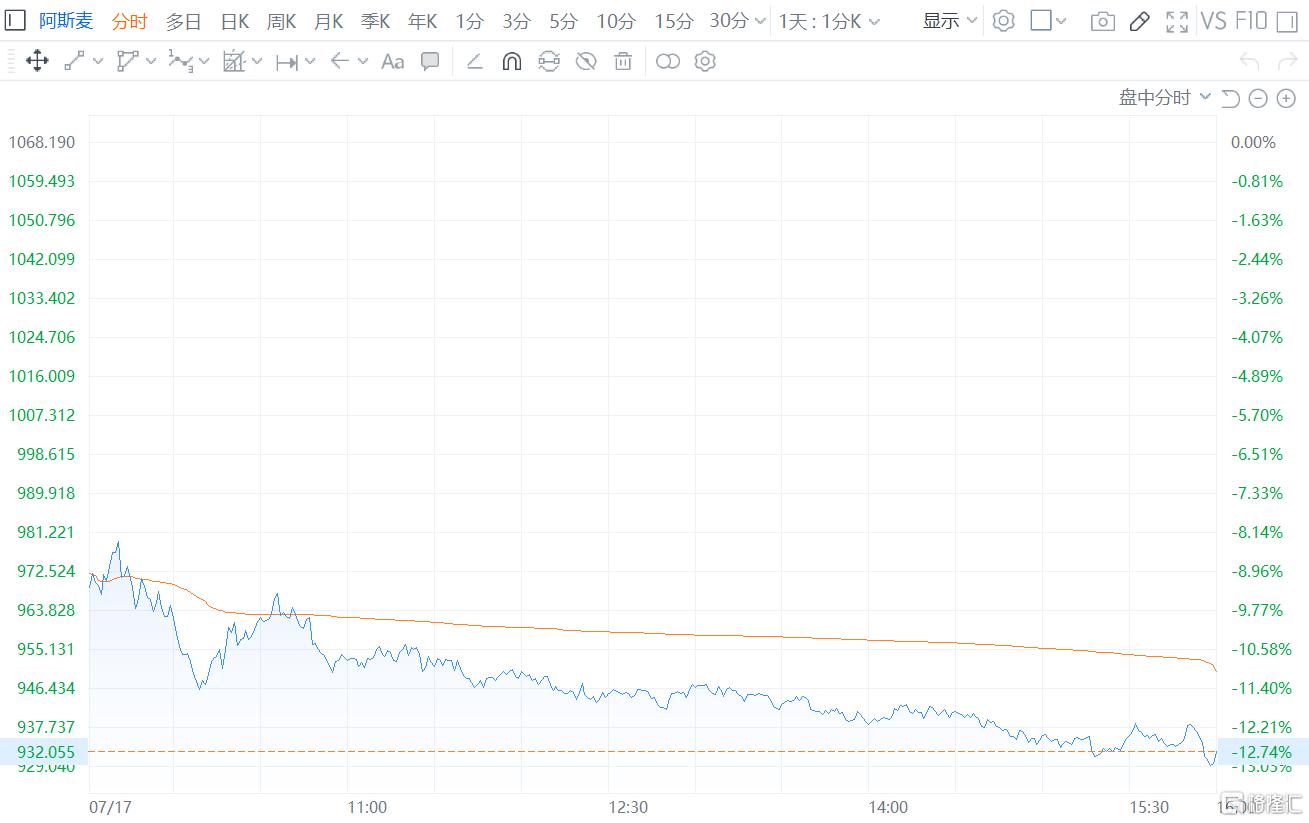1309x823 pixels.
Task: Open chart settings gear in top bar
Action: click(x=1003, y=21)
